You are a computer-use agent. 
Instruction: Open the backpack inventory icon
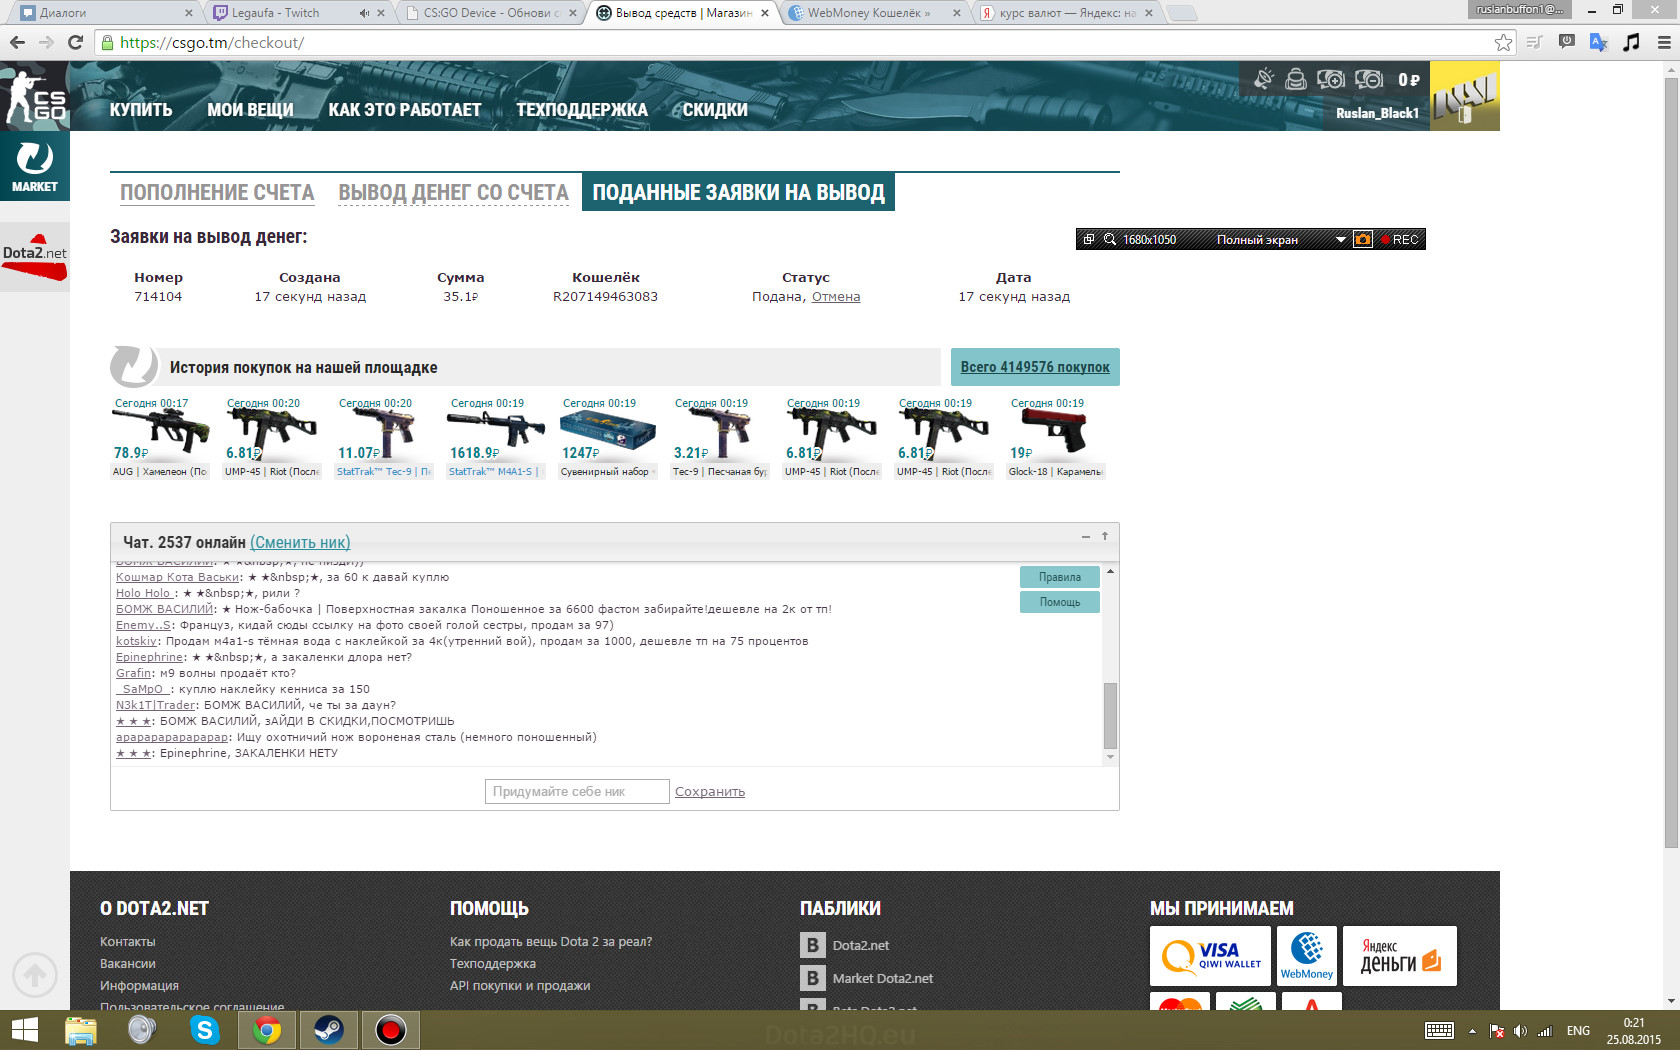[1296, 79]
